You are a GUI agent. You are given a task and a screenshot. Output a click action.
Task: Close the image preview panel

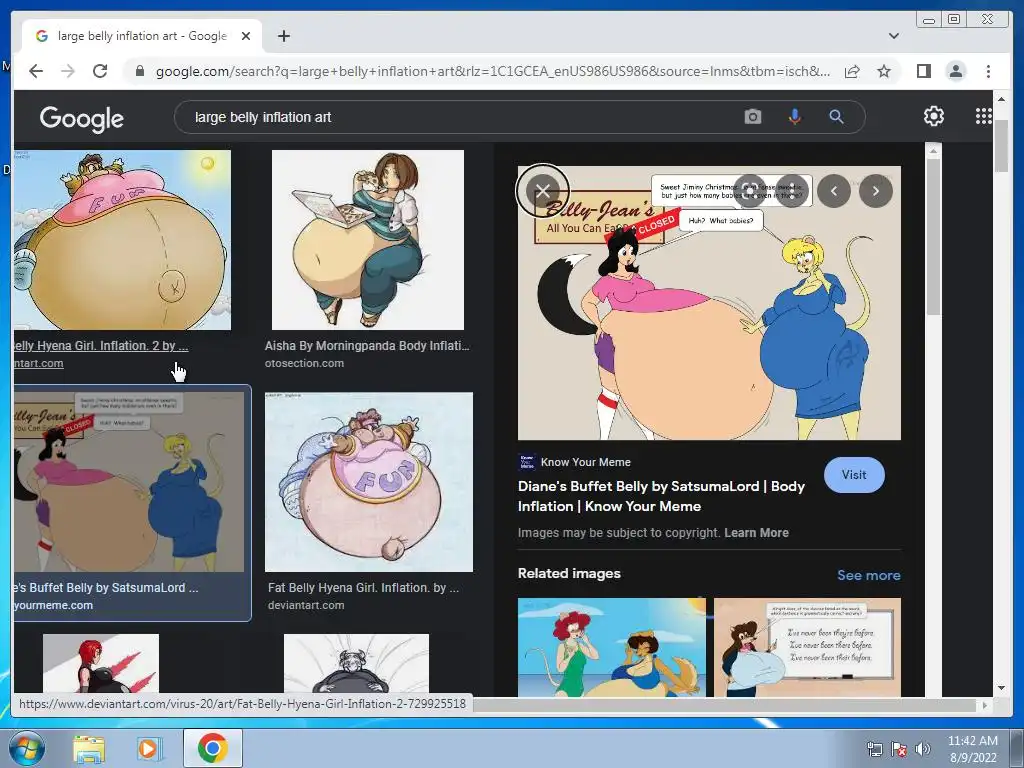tap(543, 191)
